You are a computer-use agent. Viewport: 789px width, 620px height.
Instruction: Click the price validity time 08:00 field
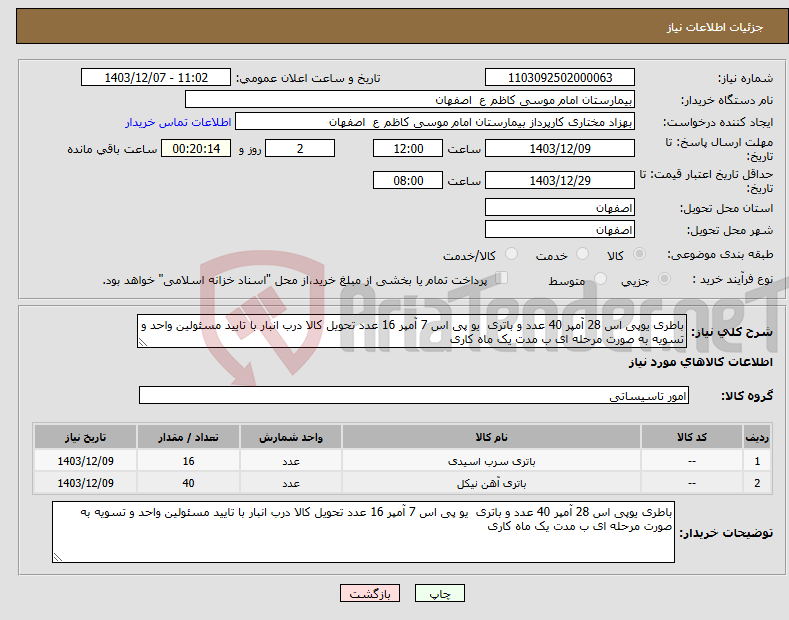(408, 180)
